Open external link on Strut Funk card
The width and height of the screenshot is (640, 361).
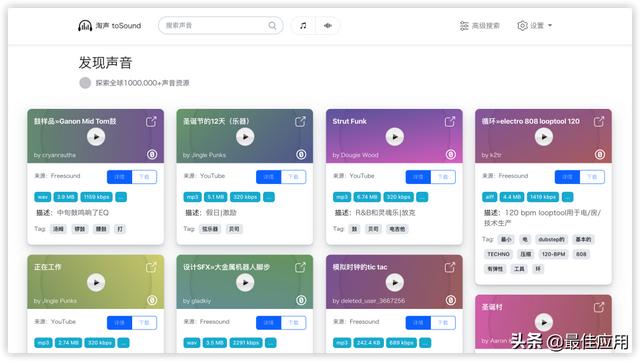tap(450, 122)
